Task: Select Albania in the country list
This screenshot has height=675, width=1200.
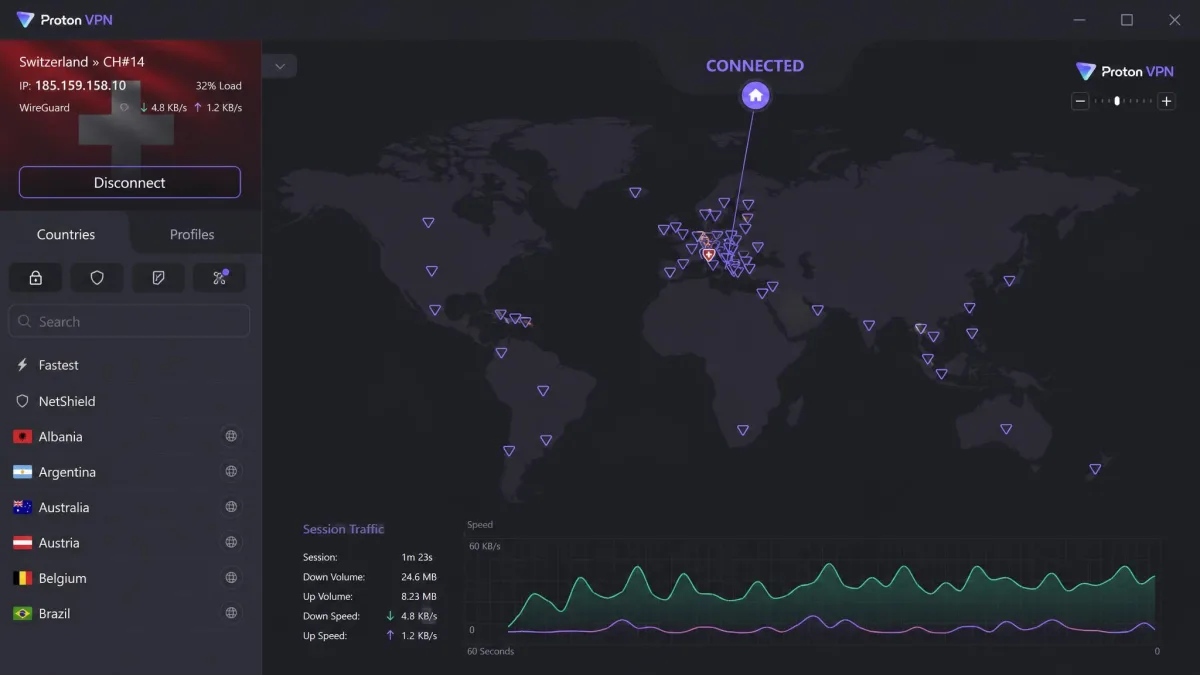Action: [x=130, y=436]
